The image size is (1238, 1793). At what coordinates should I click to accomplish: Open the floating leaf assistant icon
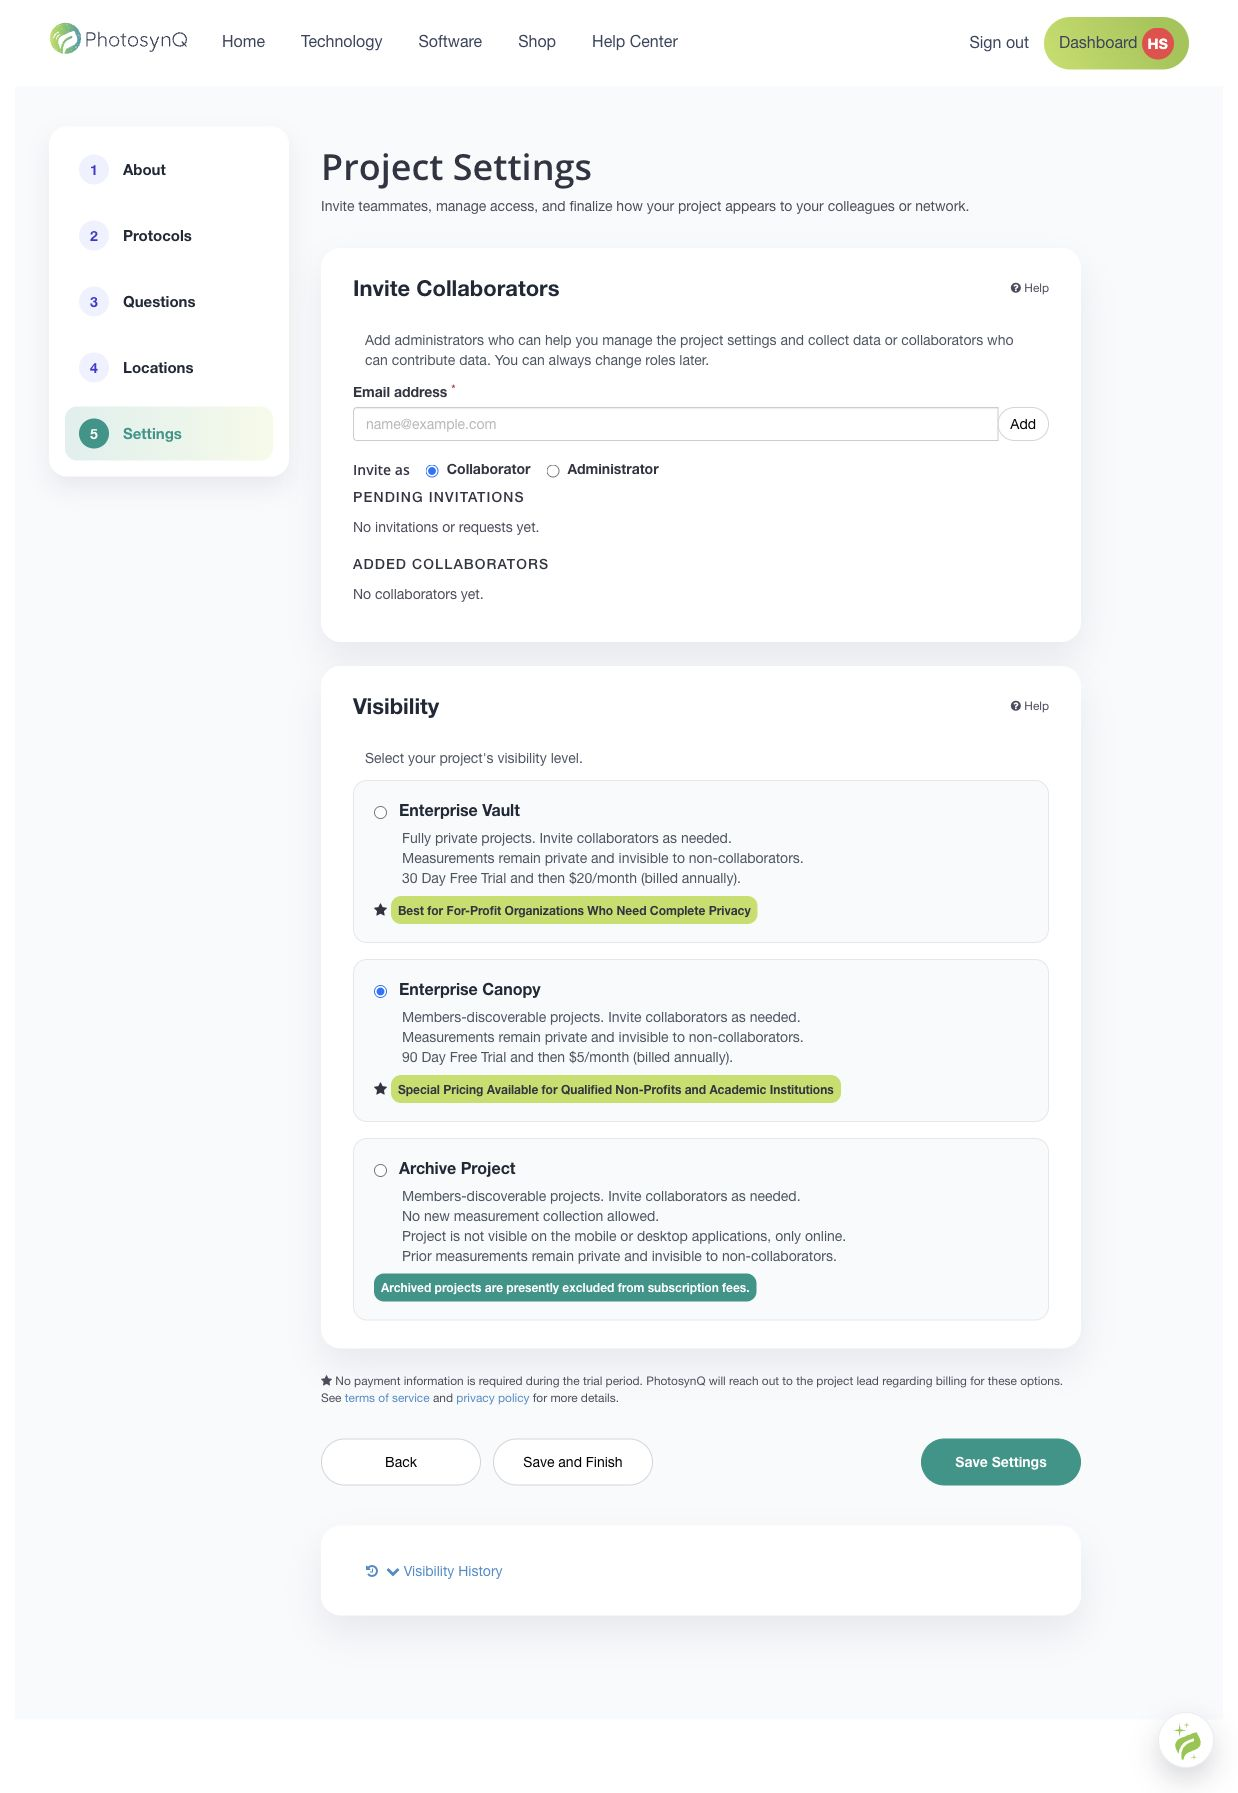point(1186,1741)
